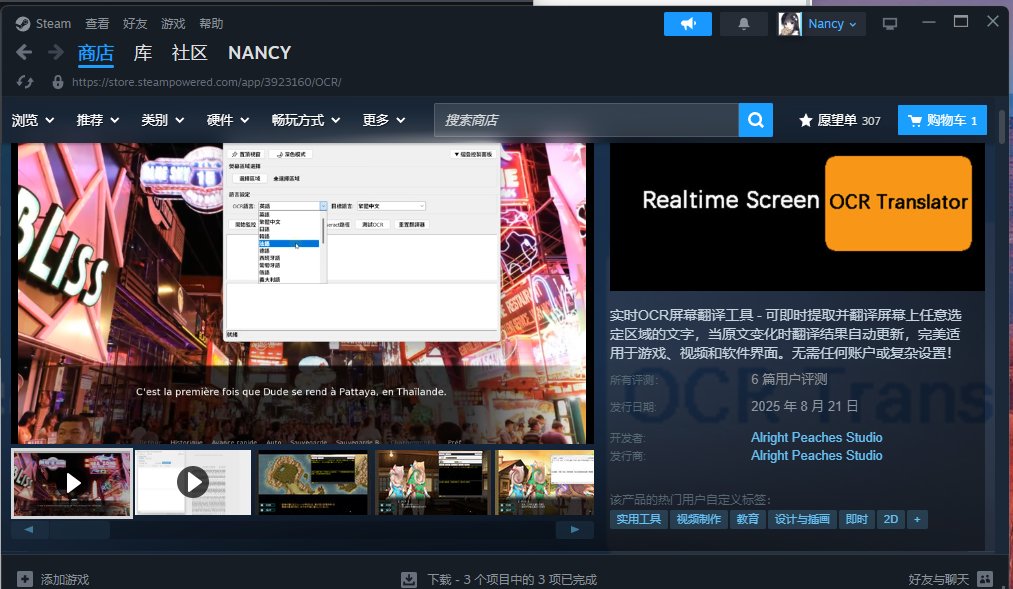Open the 帮助 menu
Screen dimensions: 1013x589
pyautogui.click(x=211, y=24)
